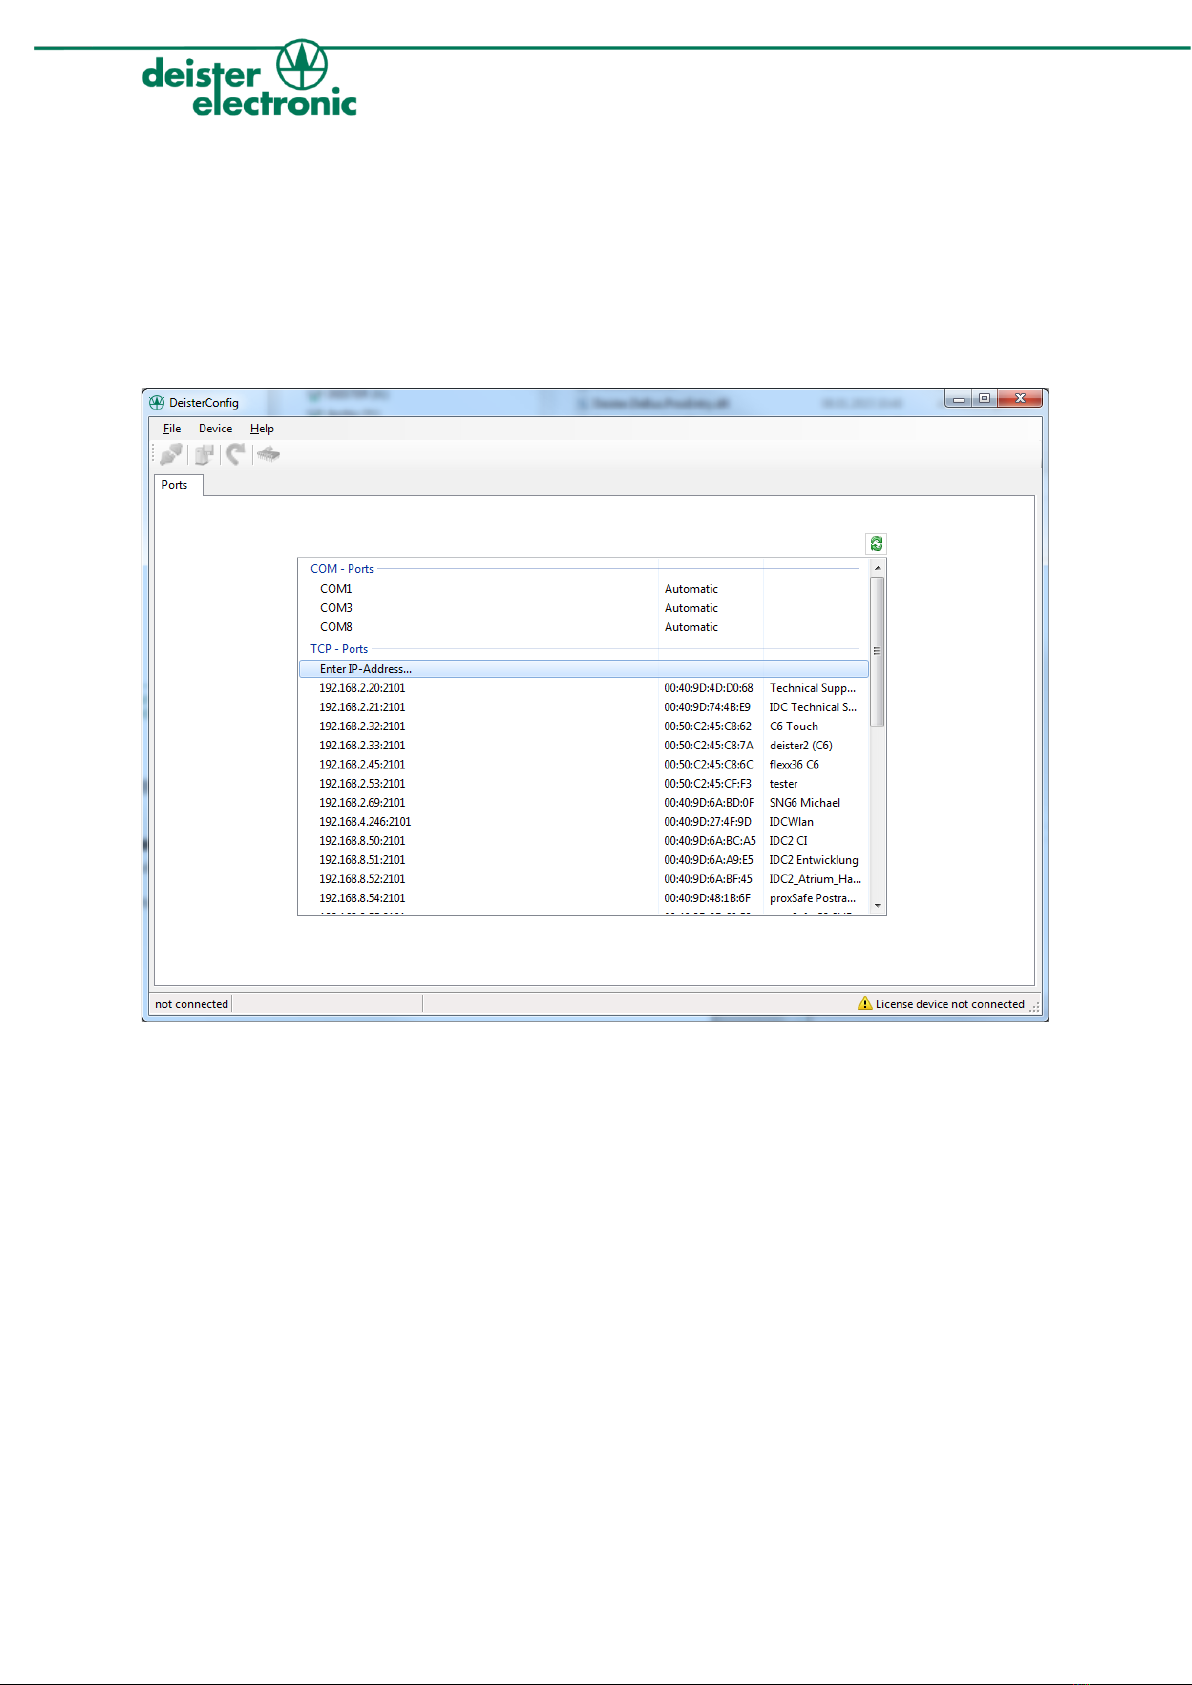The height and width of the screenshot is (1685, 1192).
Task: Click the IDC2 Entwicklung device name
Action: click(x=814, y=860)
